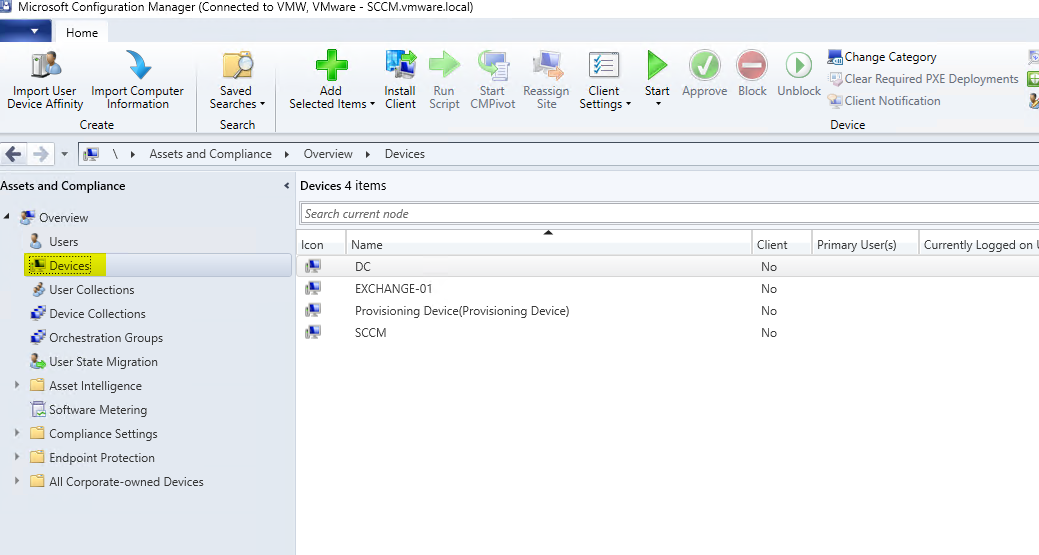Click the Install Client icon
Screen dimensions: 1039x555
click(x=400, y=66)
